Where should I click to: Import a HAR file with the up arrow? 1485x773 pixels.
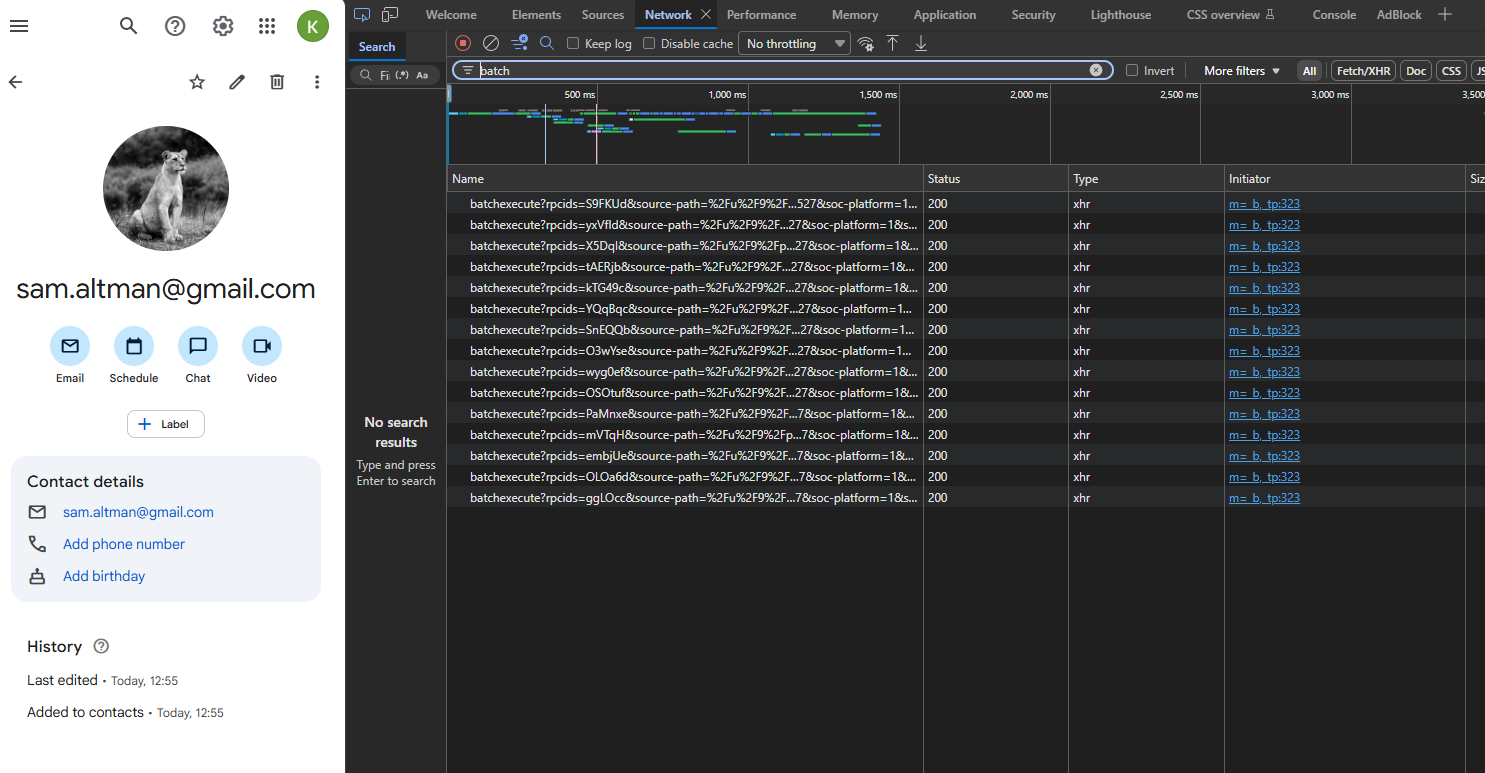(893, 43)
